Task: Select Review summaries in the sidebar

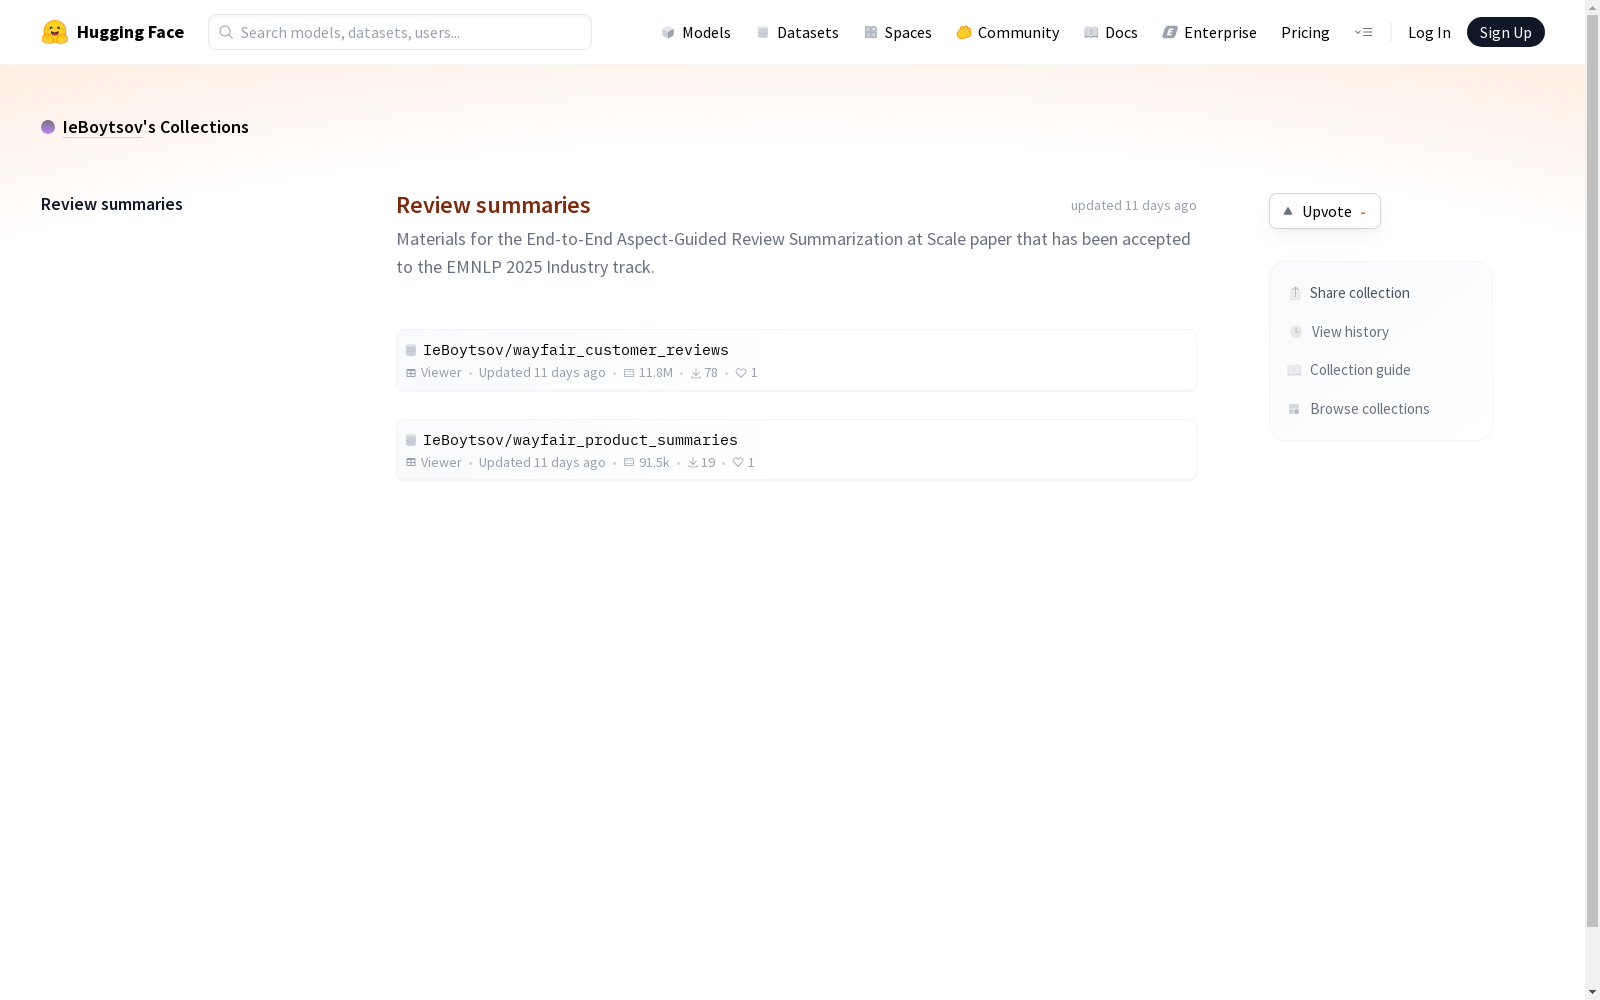Action: pos(112,204)
